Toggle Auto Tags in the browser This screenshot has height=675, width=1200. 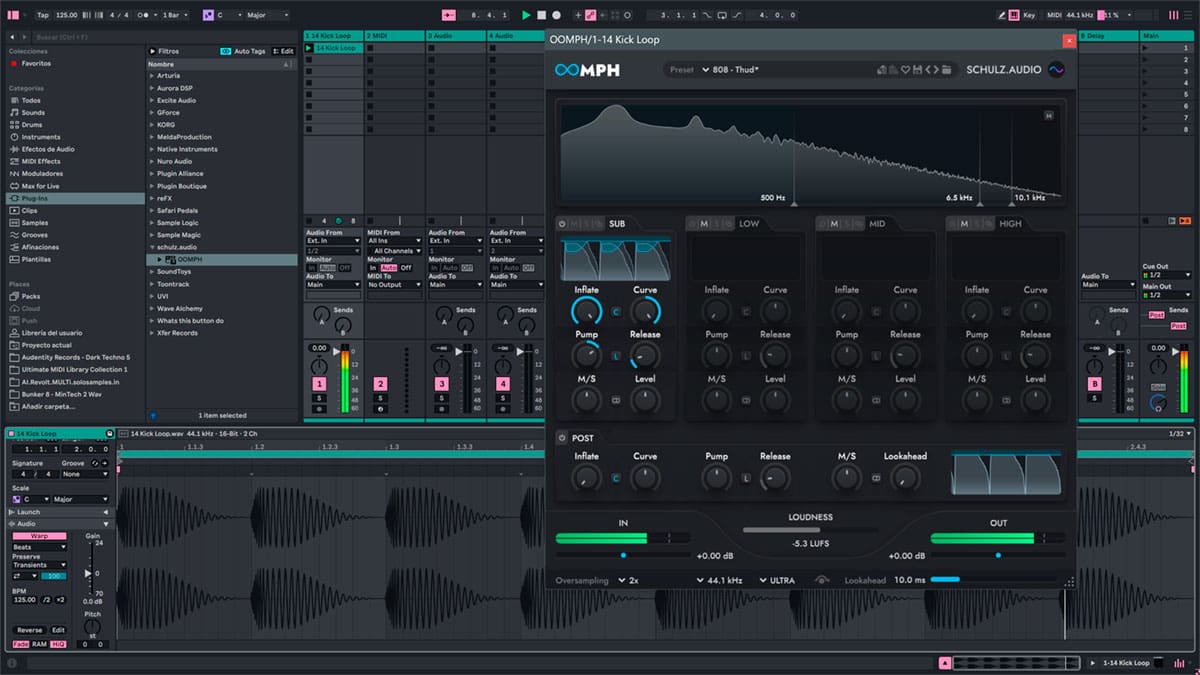pos(243,51)
